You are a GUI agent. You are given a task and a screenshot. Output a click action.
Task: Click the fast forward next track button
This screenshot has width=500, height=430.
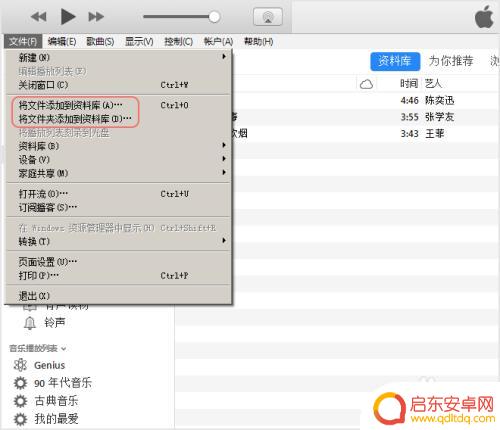tap(96, 17)
